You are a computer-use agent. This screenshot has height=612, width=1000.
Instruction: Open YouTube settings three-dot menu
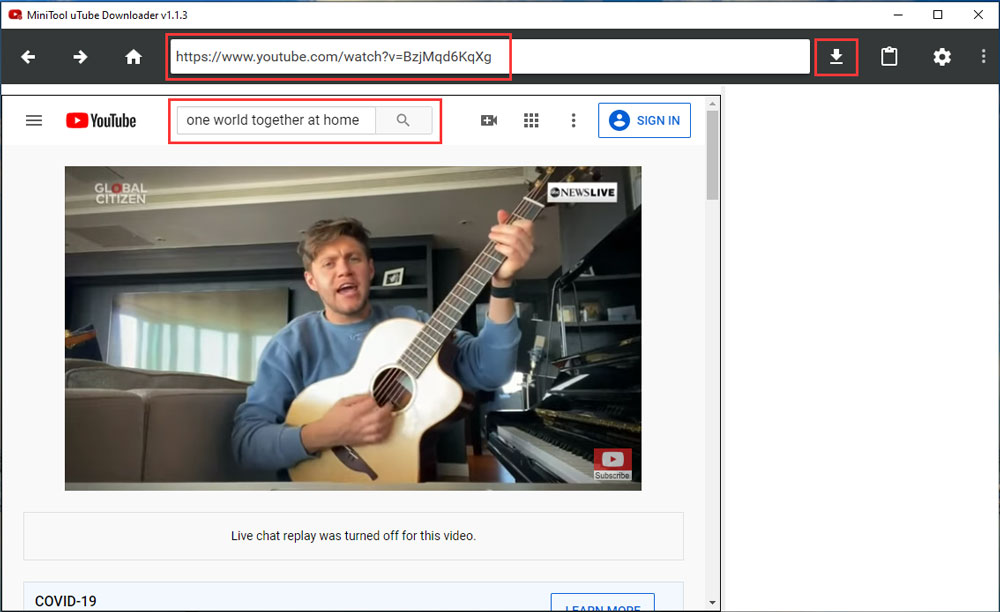click(573, 120)
